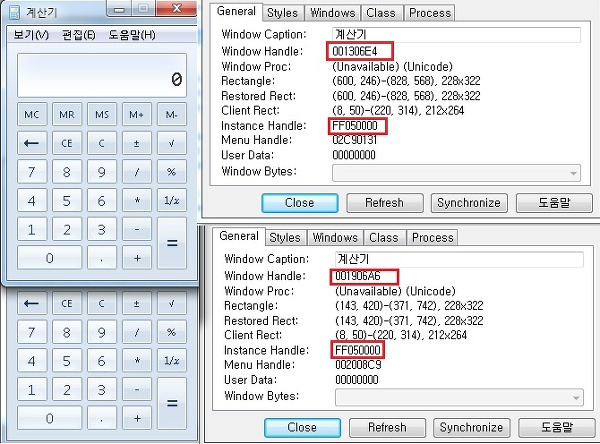Click the percent key in the front calculator

coord(171,172)
